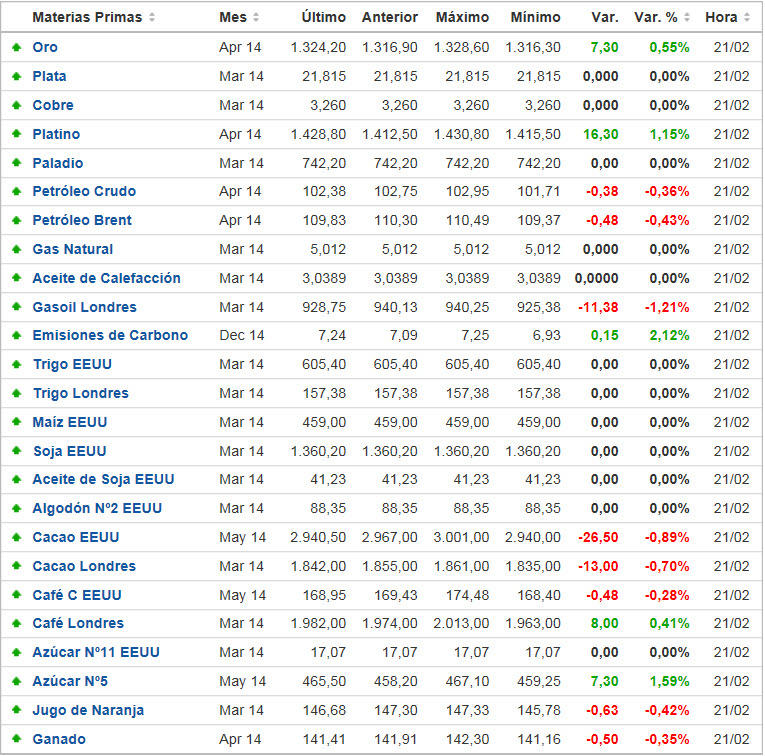Sort table by Materias Primas column
Image resolution: width=765 pixels, height=756 pixels.
click(93, 18)
